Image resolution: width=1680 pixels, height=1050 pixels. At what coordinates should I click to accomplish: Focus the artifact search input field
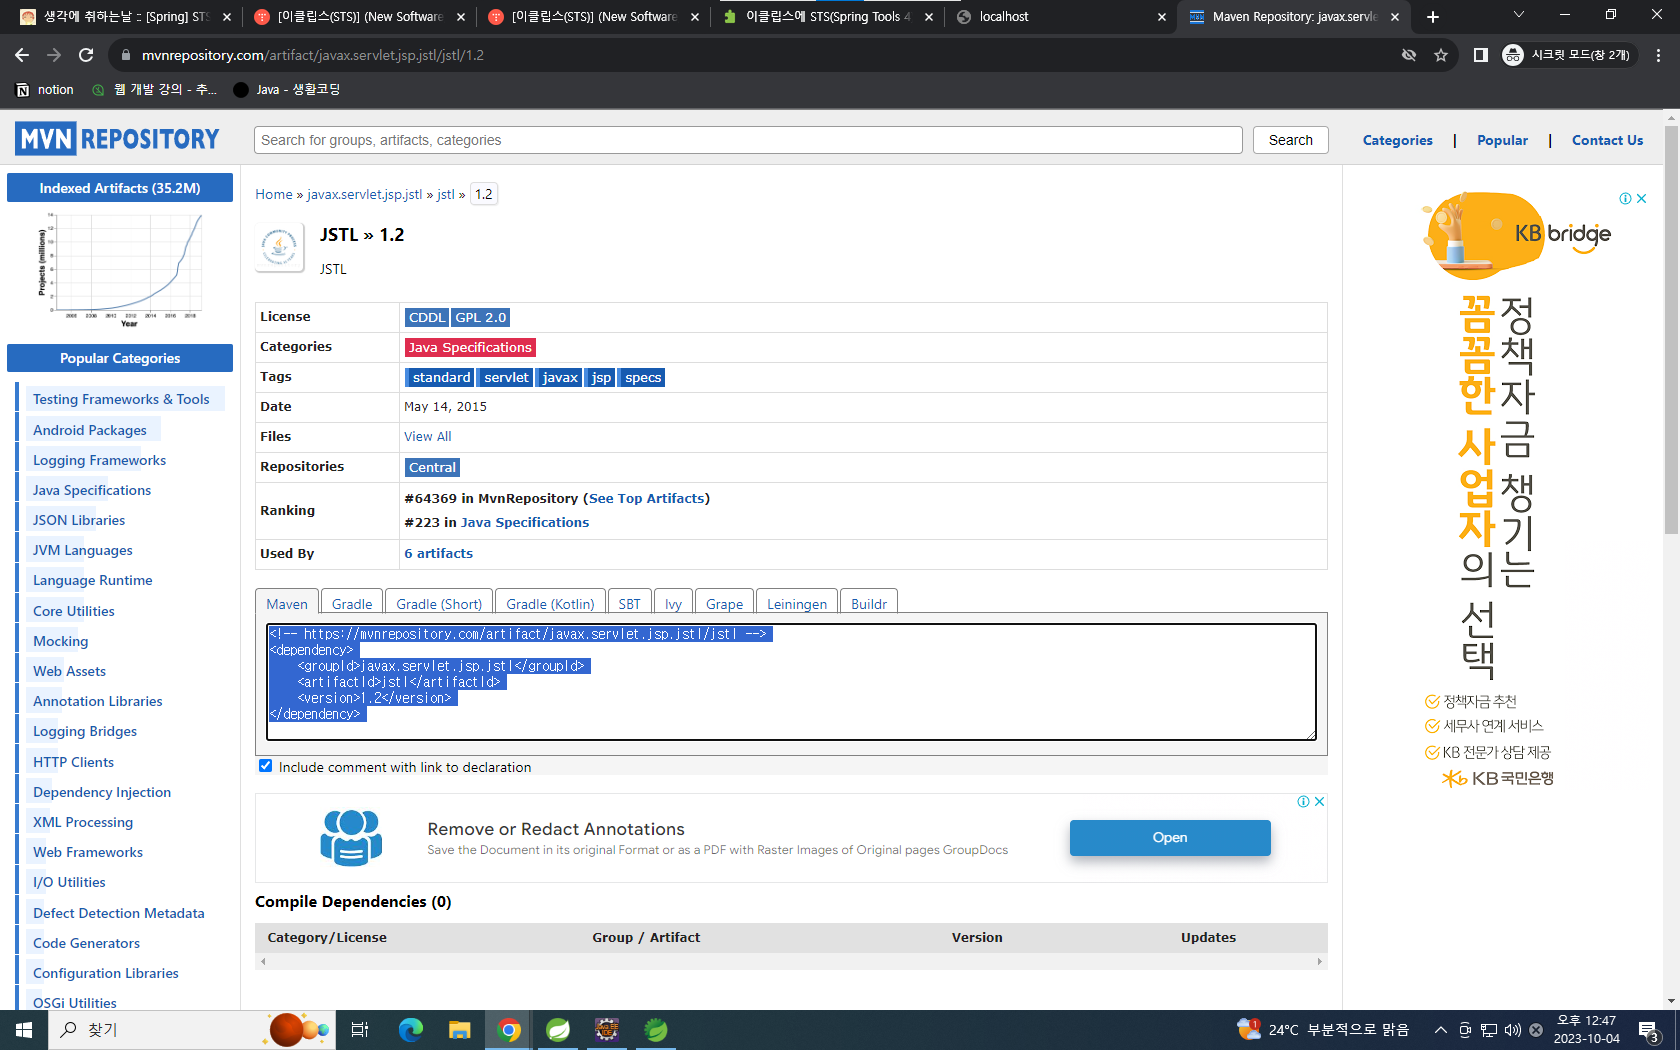tap(748, 140)
